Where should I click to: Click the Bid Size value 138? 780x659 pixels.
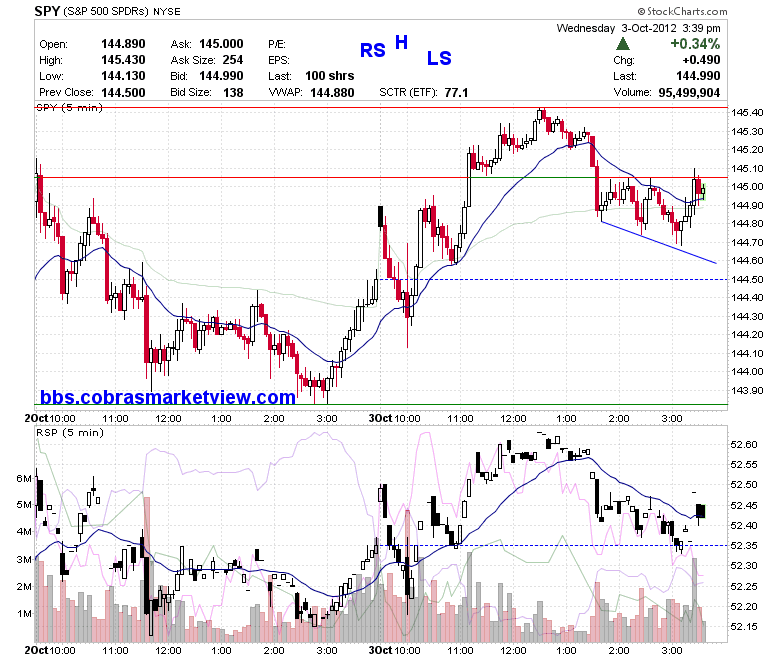point(233,92)
